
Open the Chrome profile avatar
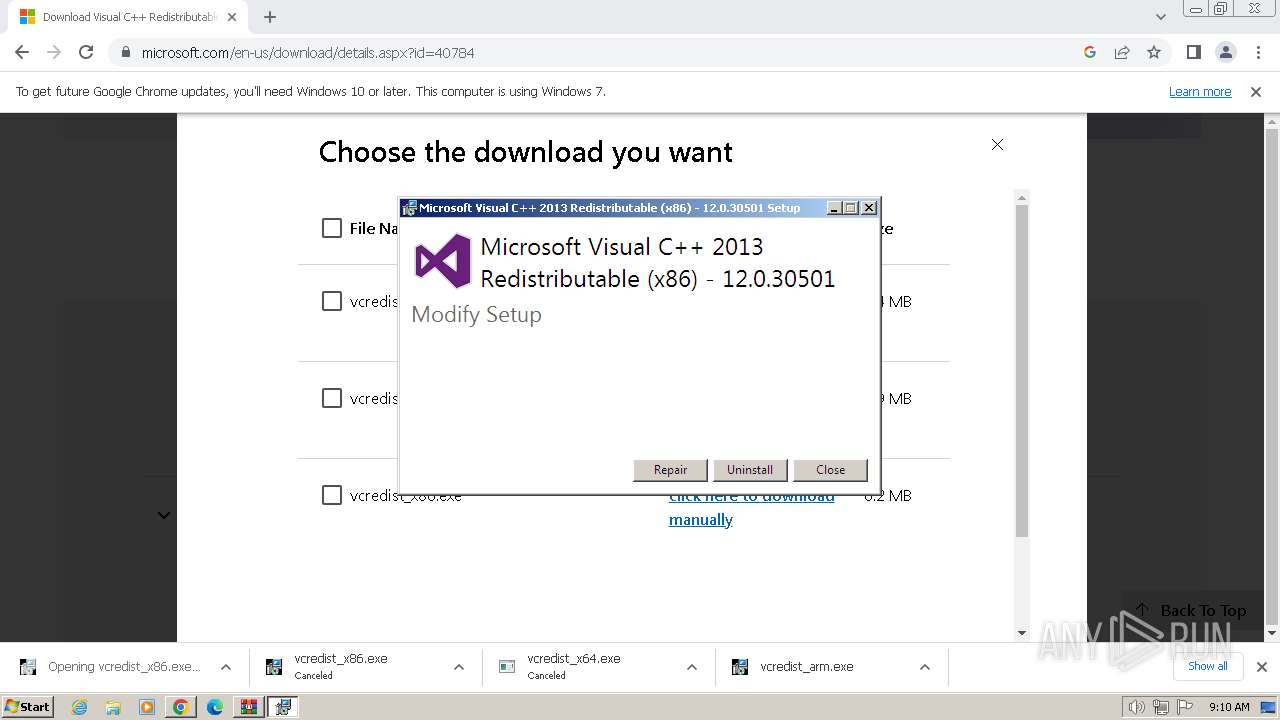(1225, 52)
